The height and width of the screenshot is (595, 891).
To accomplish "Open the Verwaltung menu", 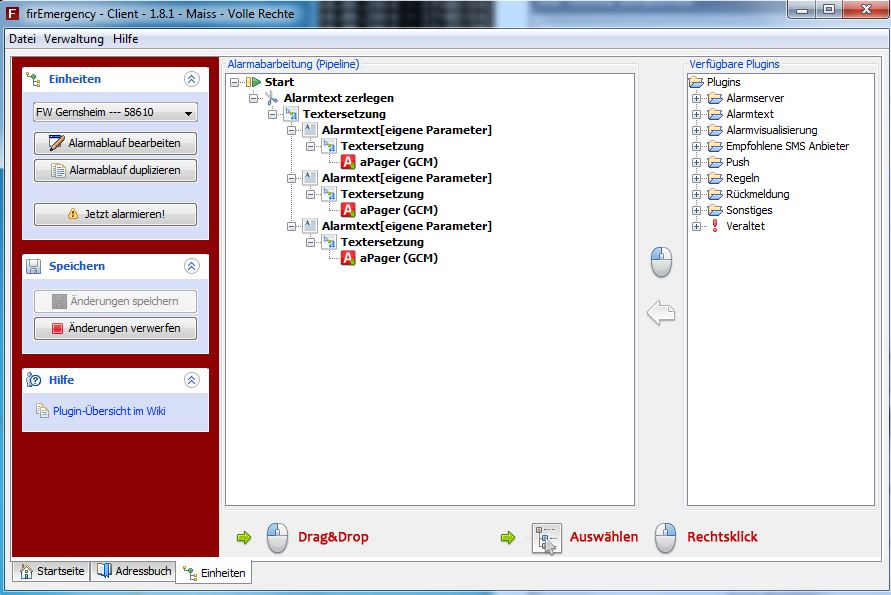I will point(74,39).
